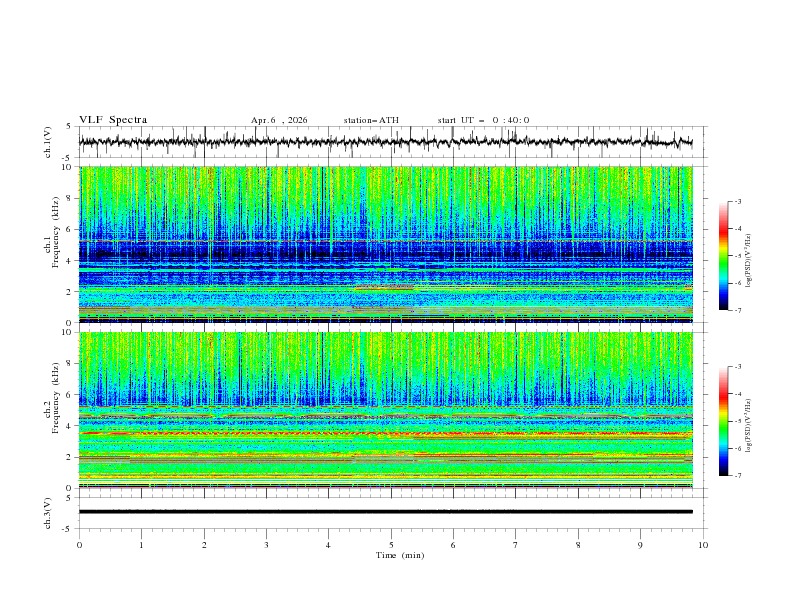792x612 pixels.
Task: Click the ch.1 color bar '-3' label
Action: [x=737, y=201]
